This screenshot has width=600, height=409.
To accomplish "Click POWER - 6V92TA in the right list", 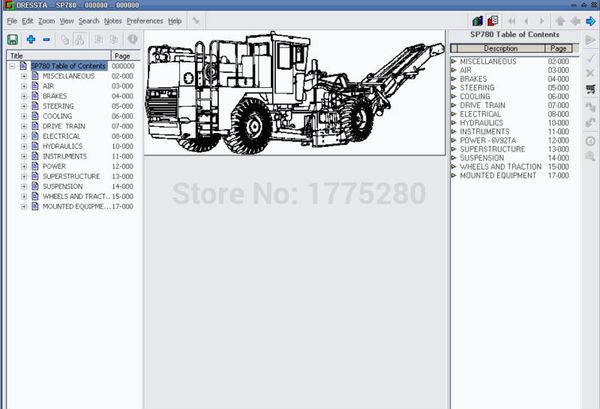I will coord(488,140).
